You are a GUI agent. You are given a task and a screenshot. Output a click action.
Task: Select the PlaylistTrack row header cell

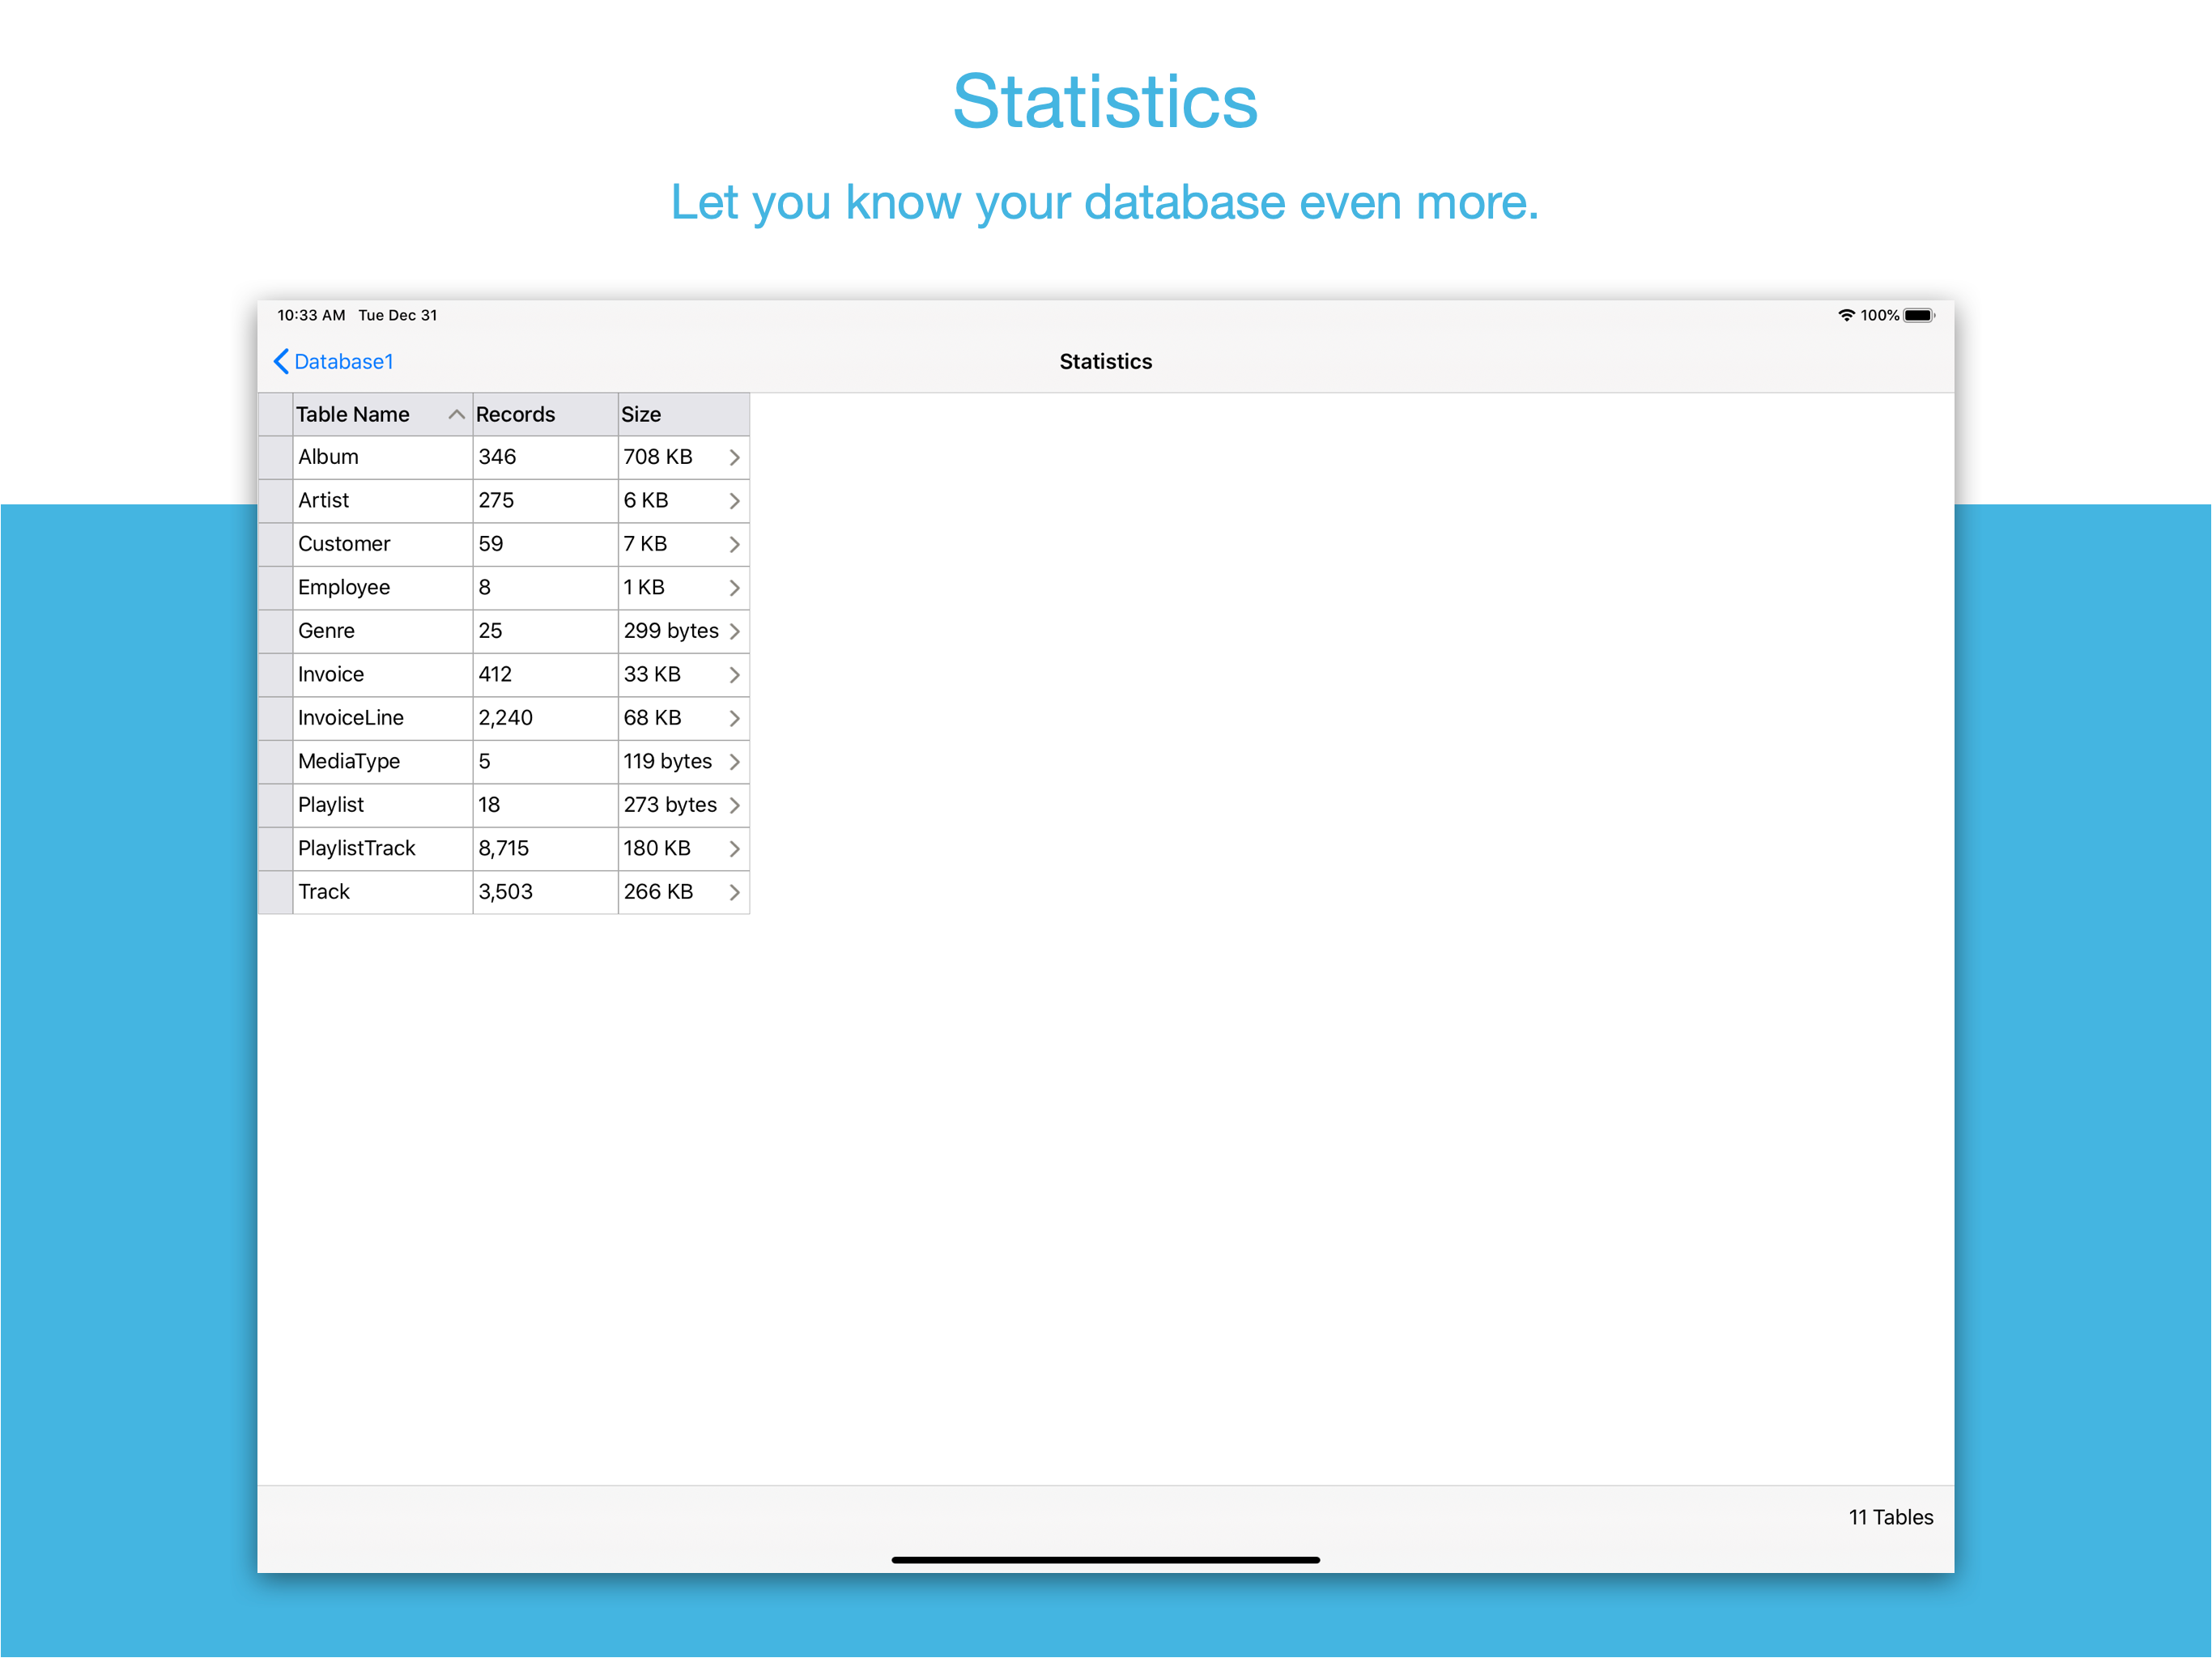275,848
